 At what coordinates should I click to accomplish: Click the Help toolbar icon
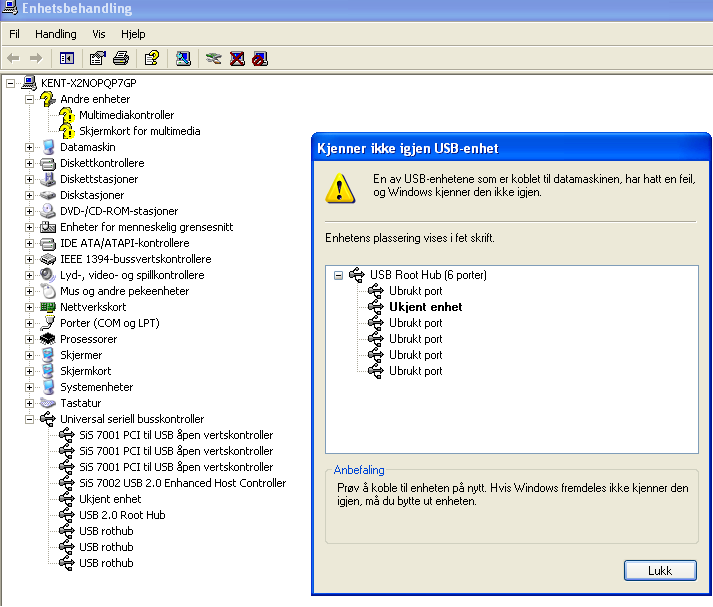(151, 58)
